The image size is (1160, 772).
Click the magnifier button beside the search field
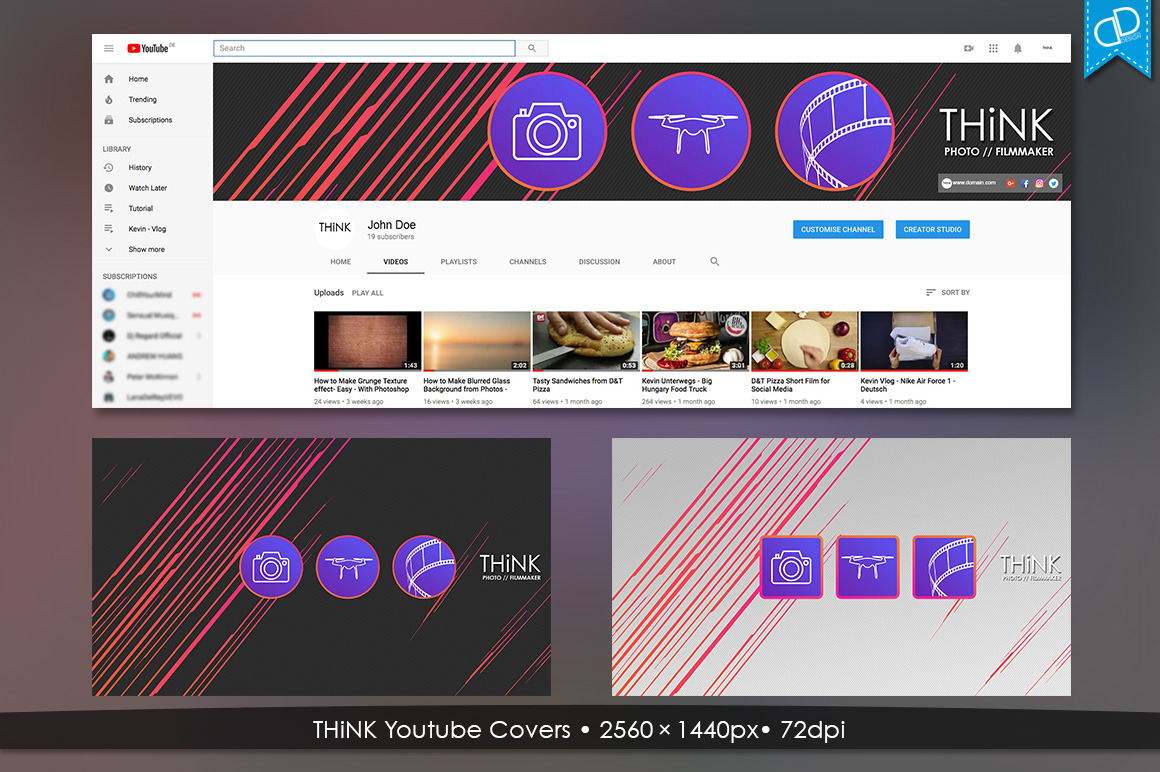click(531, 47)
